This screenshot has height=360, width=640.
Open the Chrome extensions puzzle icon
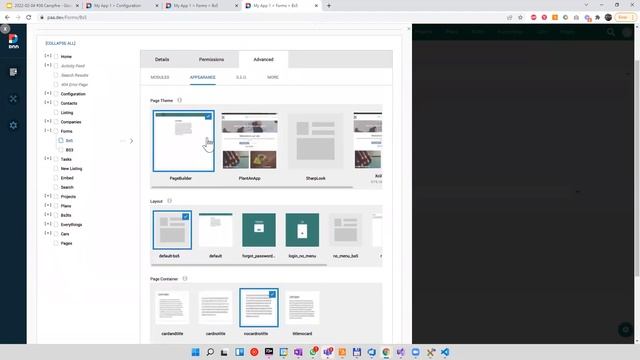(x=598, y=18)
